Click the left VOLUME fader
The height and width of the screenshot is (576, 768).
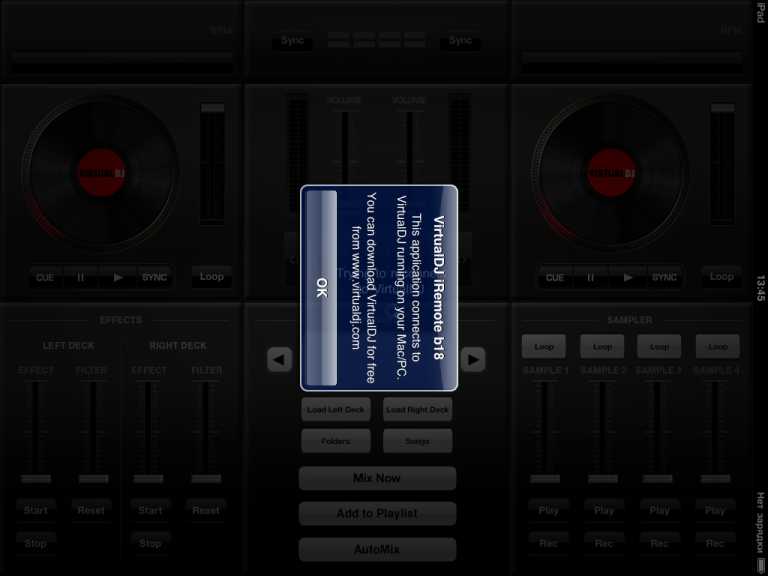(345, 147)
